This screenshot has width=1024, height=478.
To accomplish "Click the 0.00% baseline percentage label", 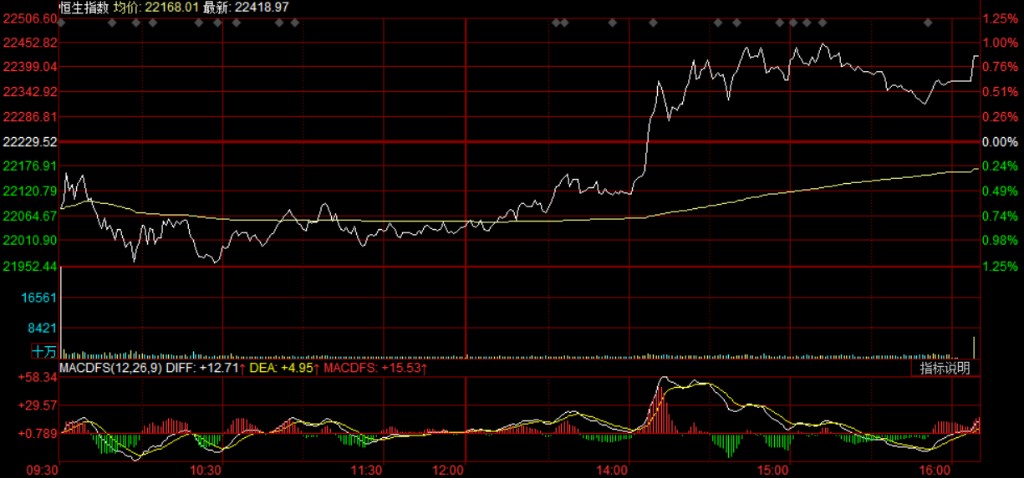I will pyautogui.click(x=1000, y=142).
